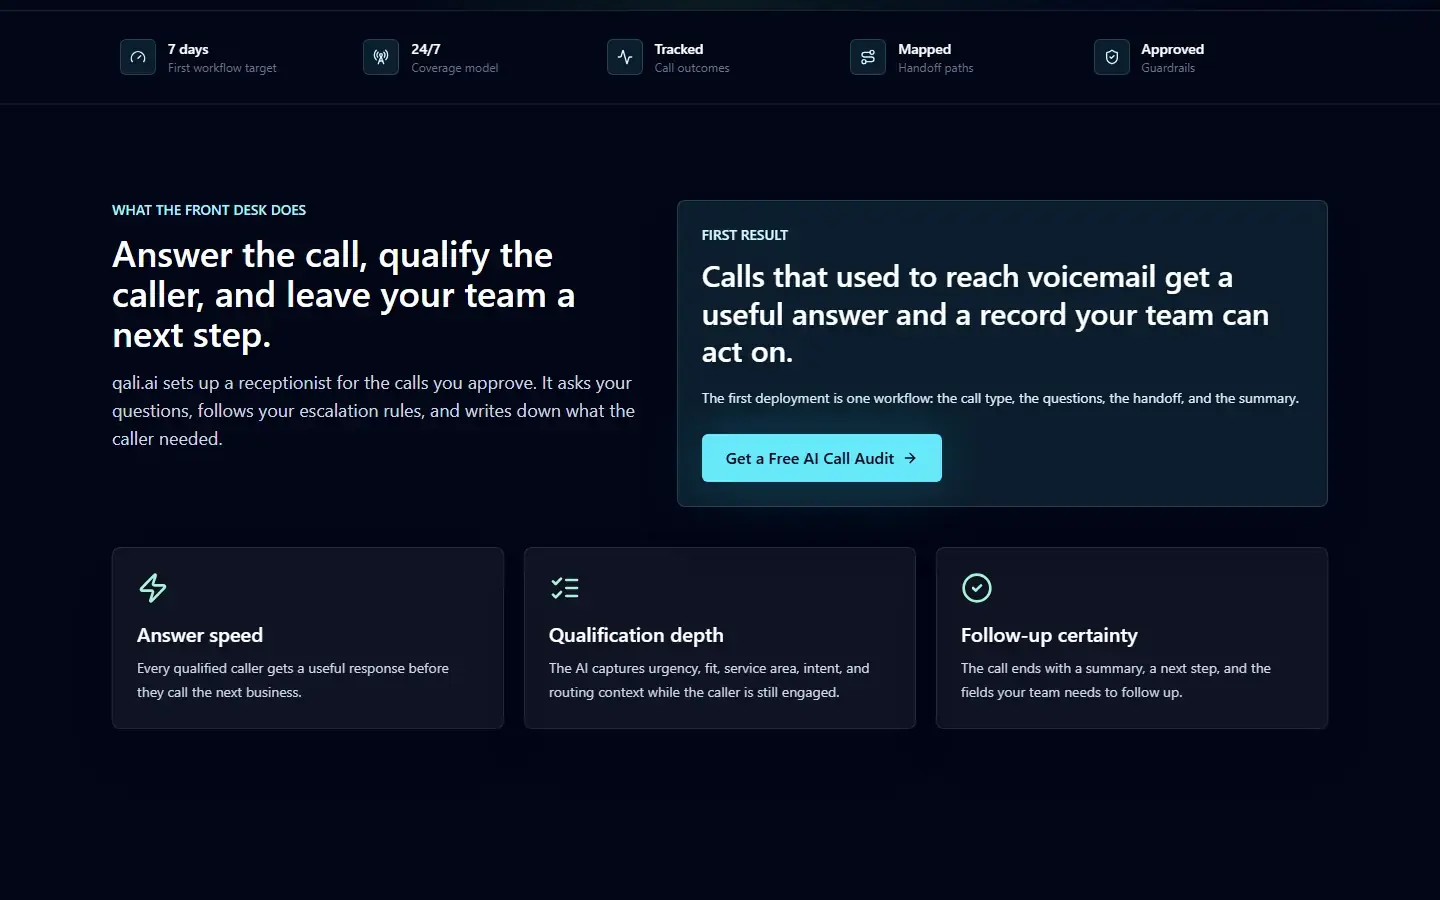This screenshot has width=1440, height=900.
Task: Click the broadcast icon beside 24/7
Action: click(381, 58)
